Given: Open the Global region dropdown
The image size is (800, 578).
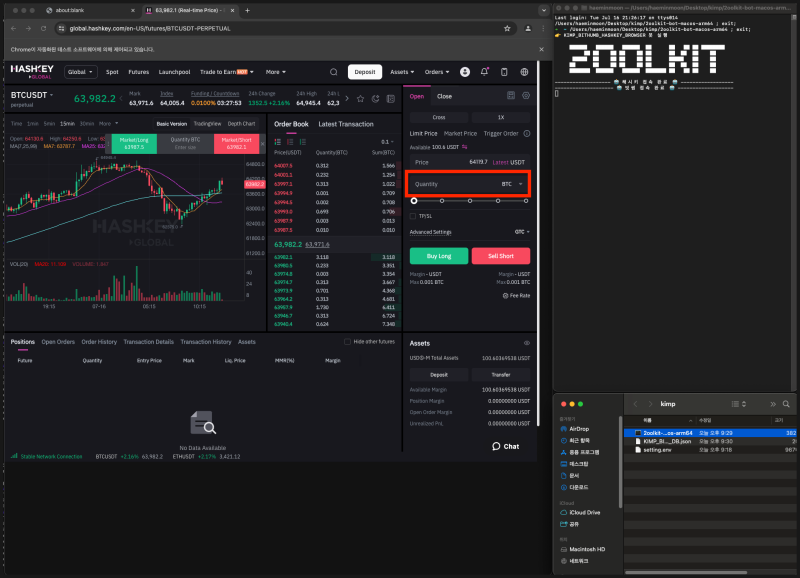Looking at the screenshot, I should point(80,72).
